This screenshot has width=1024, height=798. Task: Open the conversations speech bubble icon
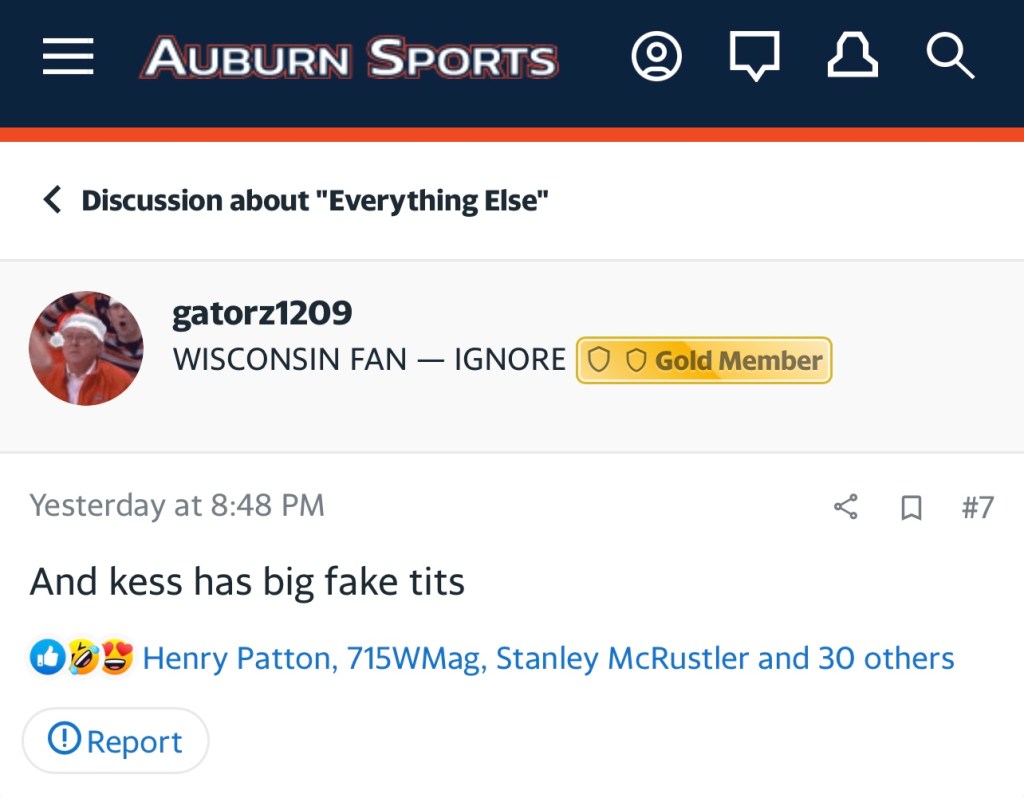(754, 57)
